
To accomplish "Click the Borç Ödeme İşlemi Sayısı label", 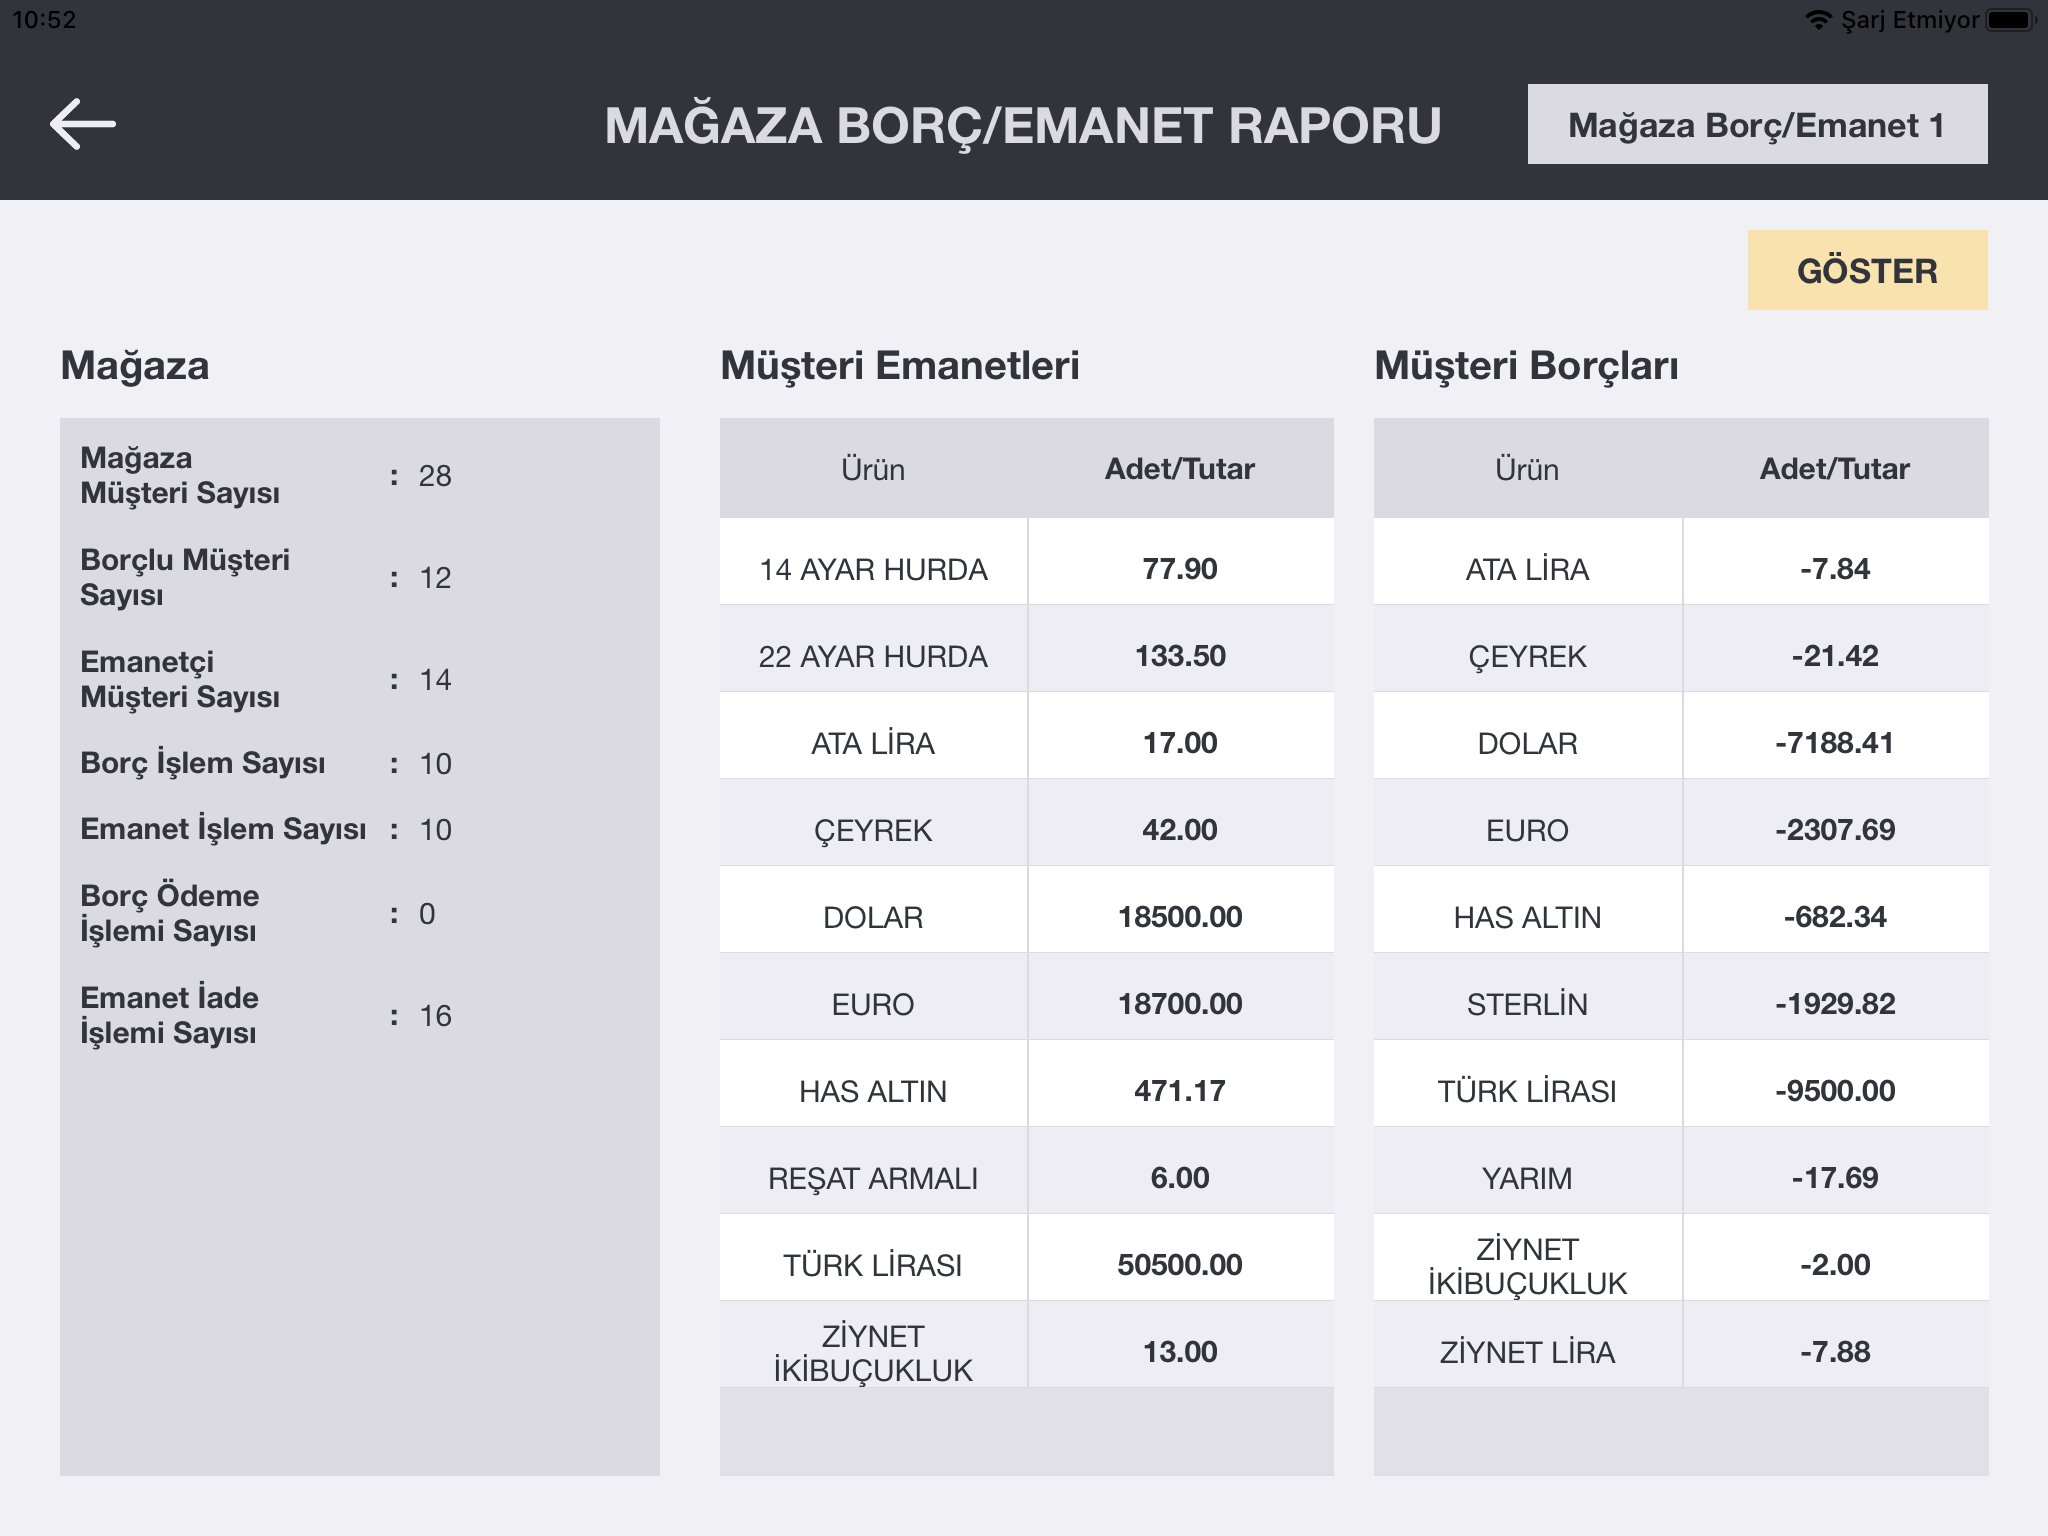I will pyautogui.click(x=170, y=913).
